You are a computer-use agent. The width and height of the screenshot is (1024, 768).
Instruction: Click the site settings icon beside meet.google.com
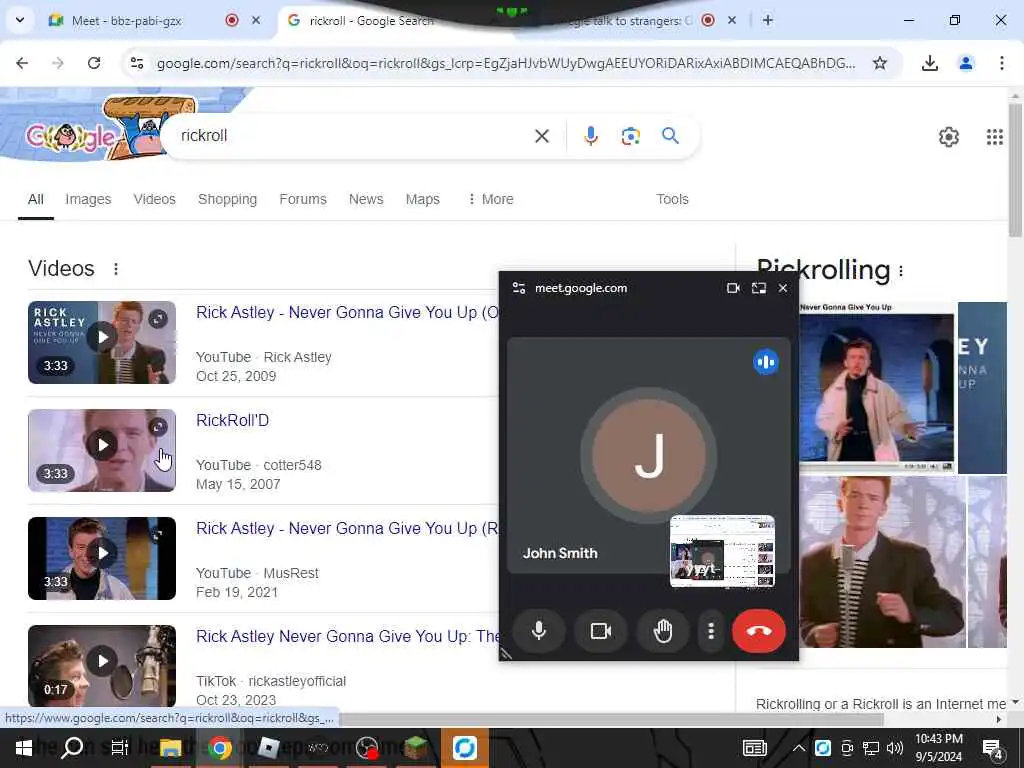click(519, 288)
